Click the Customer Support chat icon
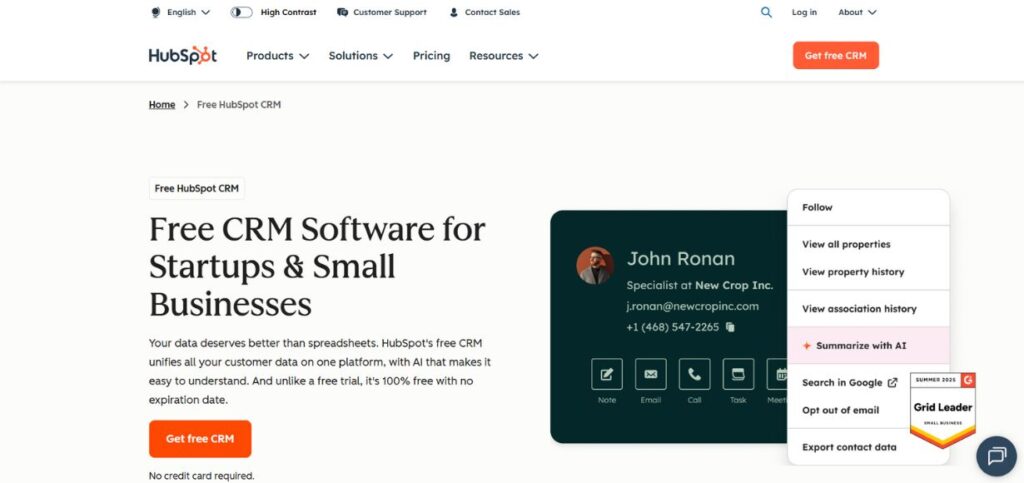The image size is (1024, 483). pyautogui.click(x=342, y=12)
